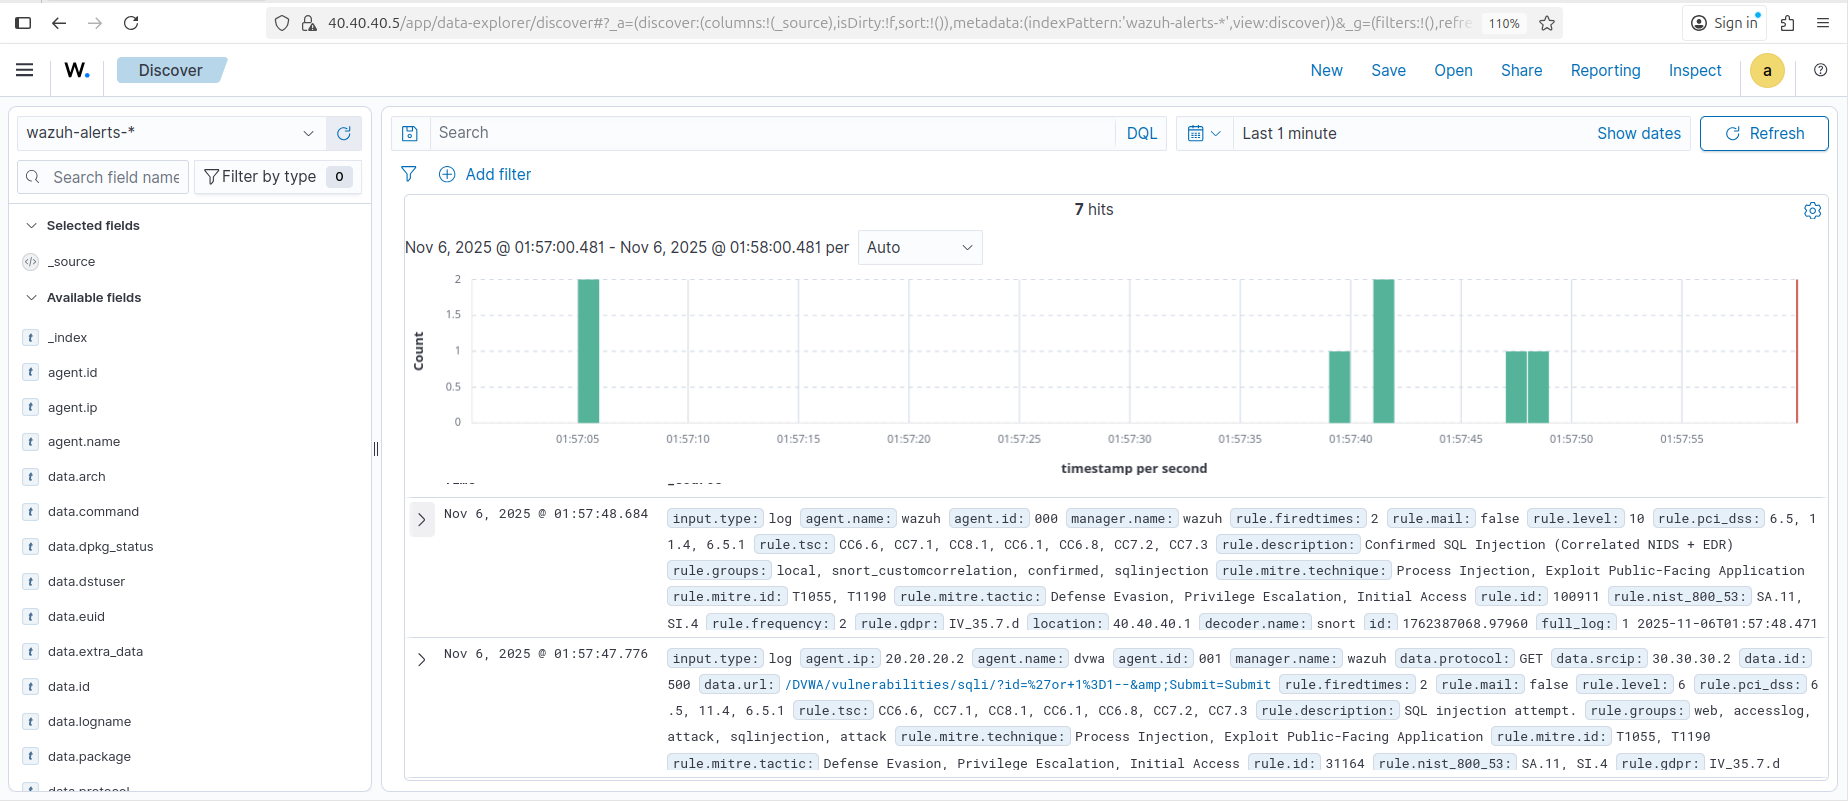This screenshot has height=802, width=1848.
Task: Switch query language via DQL button
Action: (1141, 133)
